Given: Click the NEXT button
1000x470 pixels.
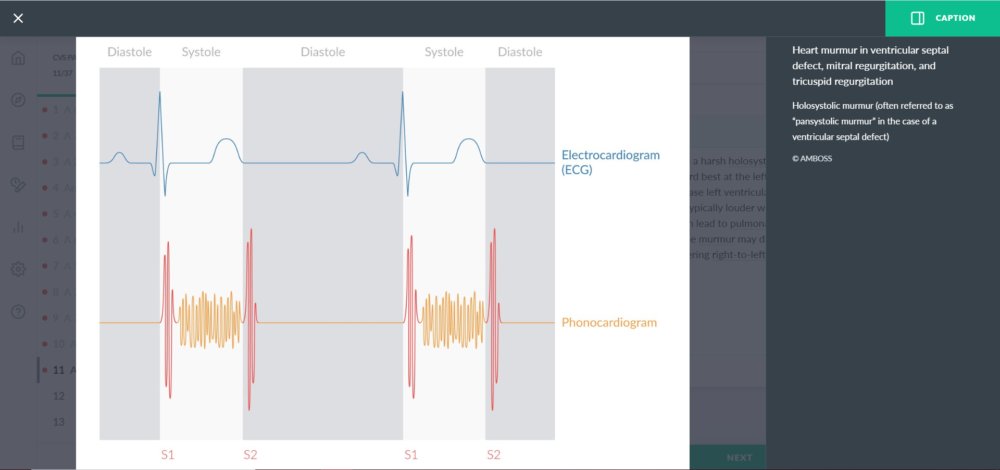Looking at the screenshot, I should click(x=739, y=457).
